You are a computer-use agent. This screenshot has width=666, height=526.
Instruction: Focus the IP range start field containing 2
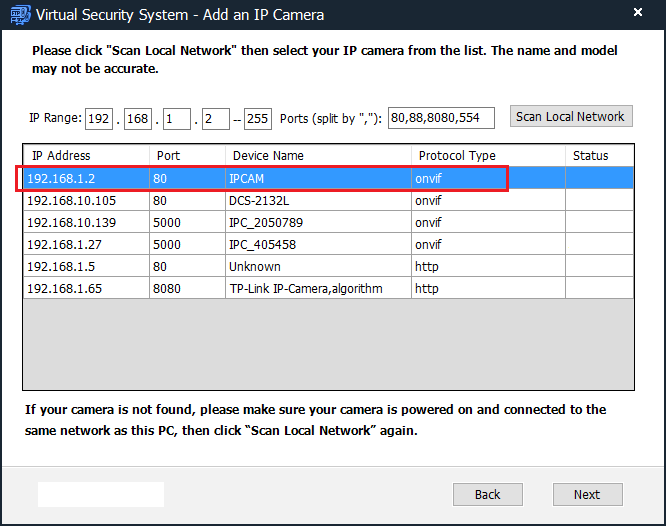click(x=213, y=119)
